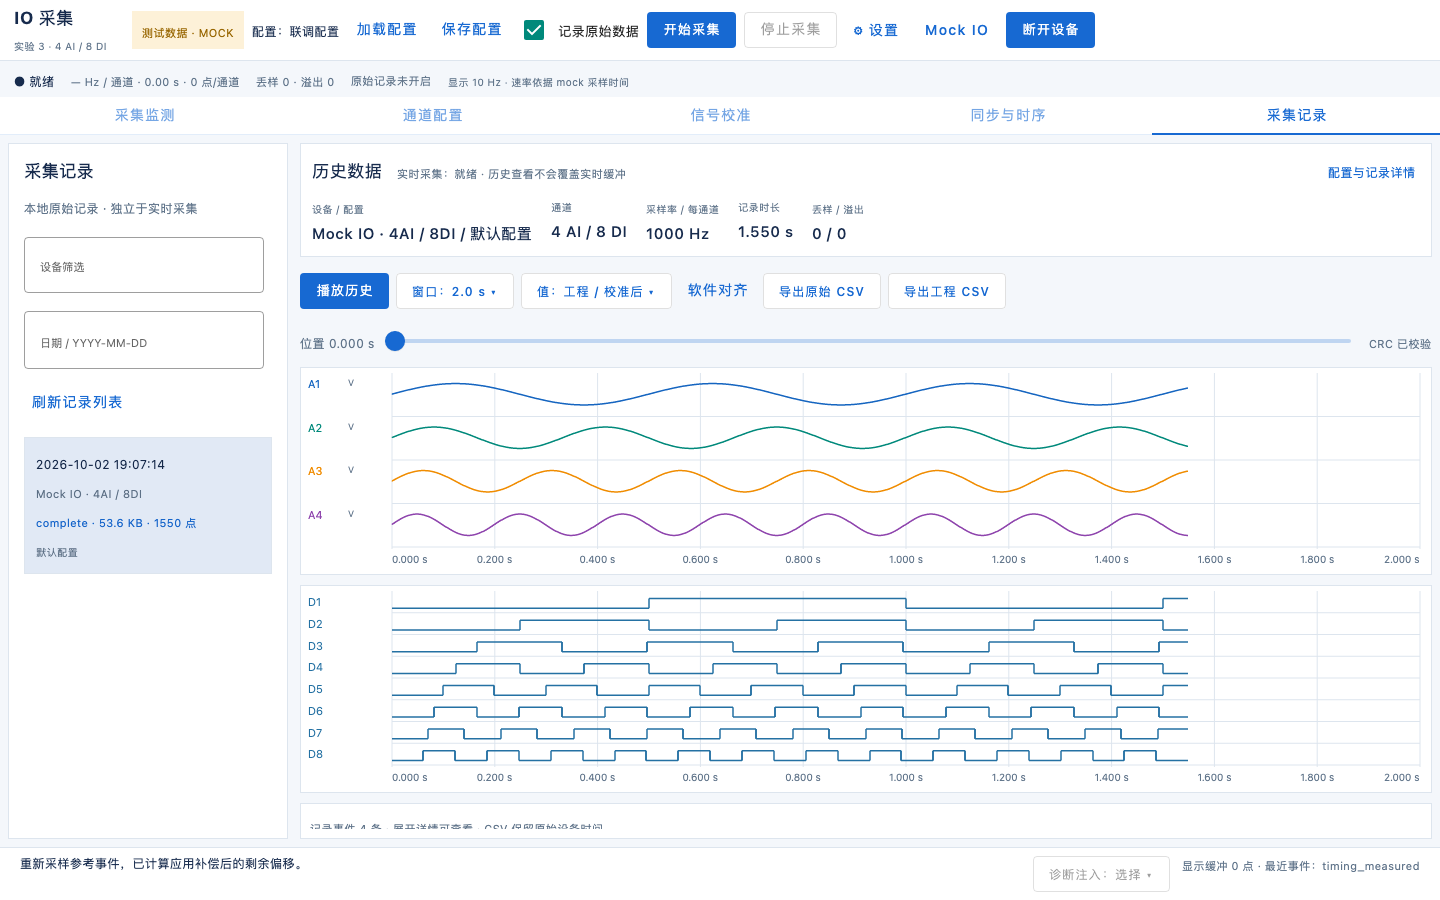Screen dimensions: 1440x900
Task: Switch to the 信号校准 tab
Action: pyautogui.click(x=720, y=115)
